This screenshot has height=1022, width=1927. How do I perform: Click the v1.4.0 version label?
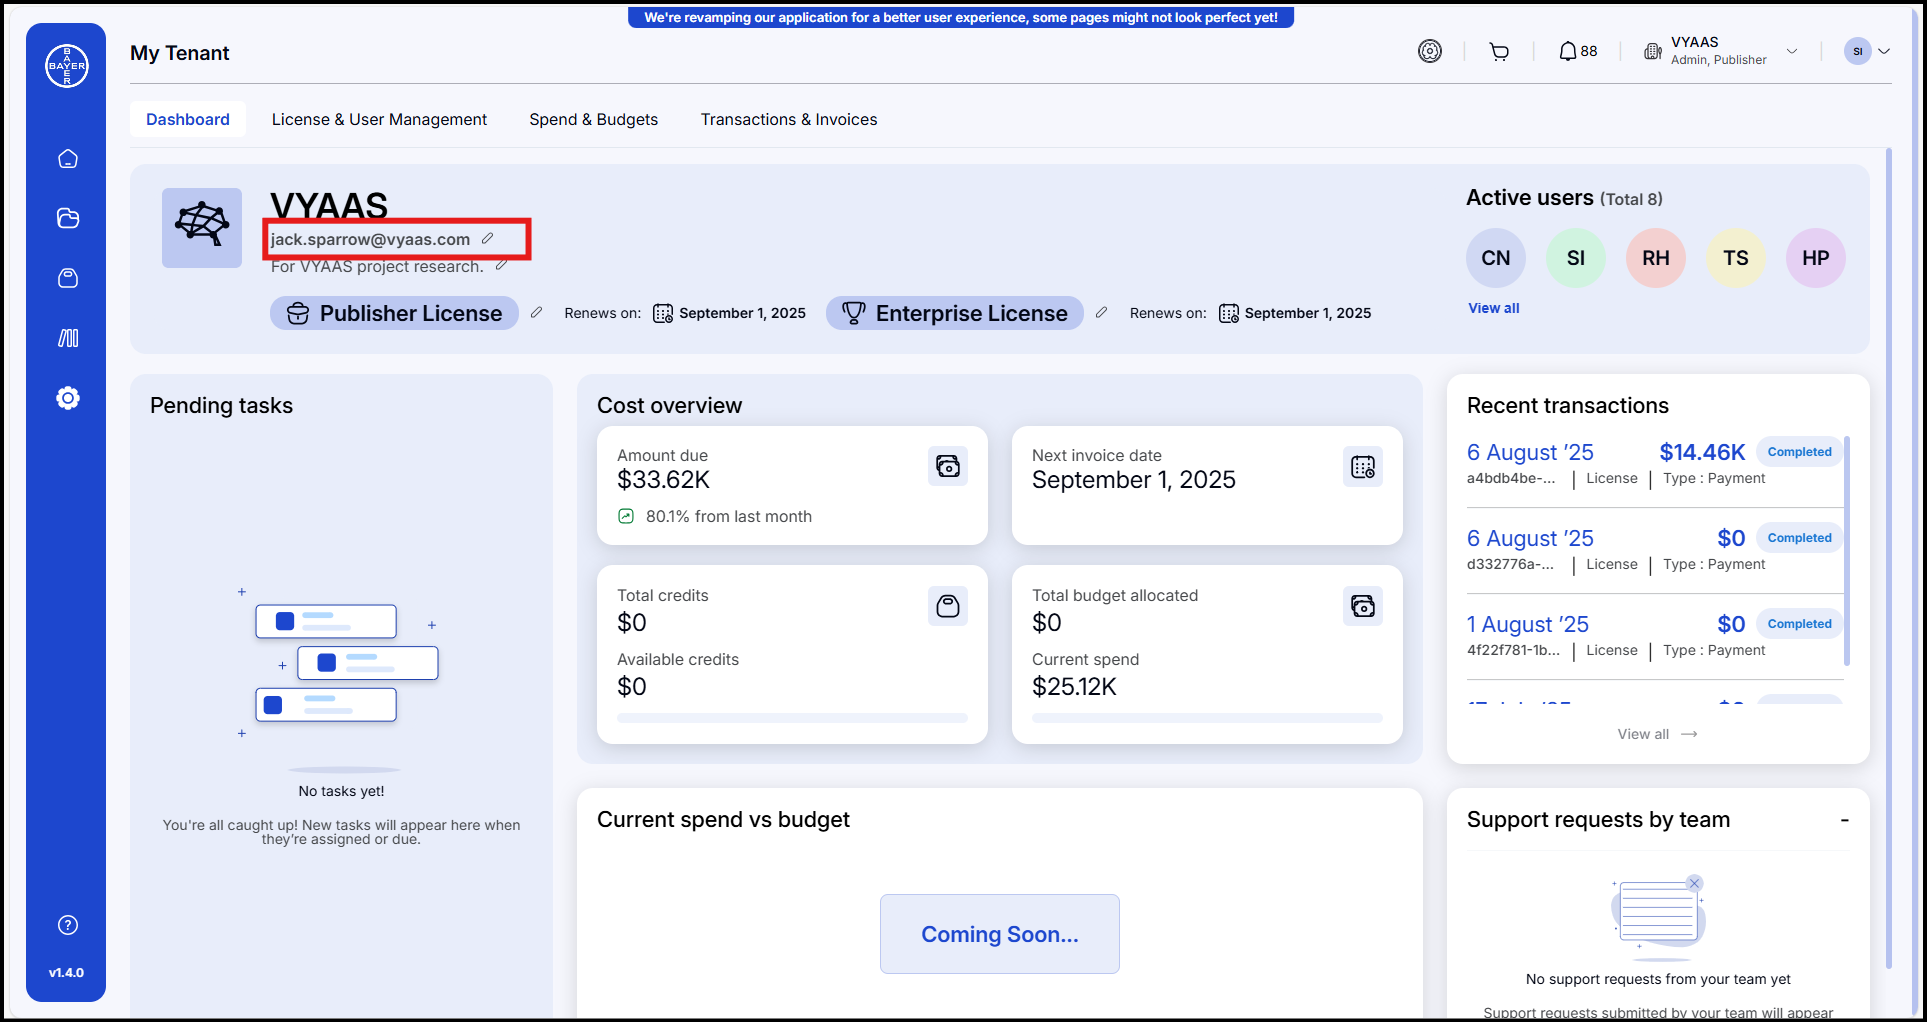click(x=67, y=972)
